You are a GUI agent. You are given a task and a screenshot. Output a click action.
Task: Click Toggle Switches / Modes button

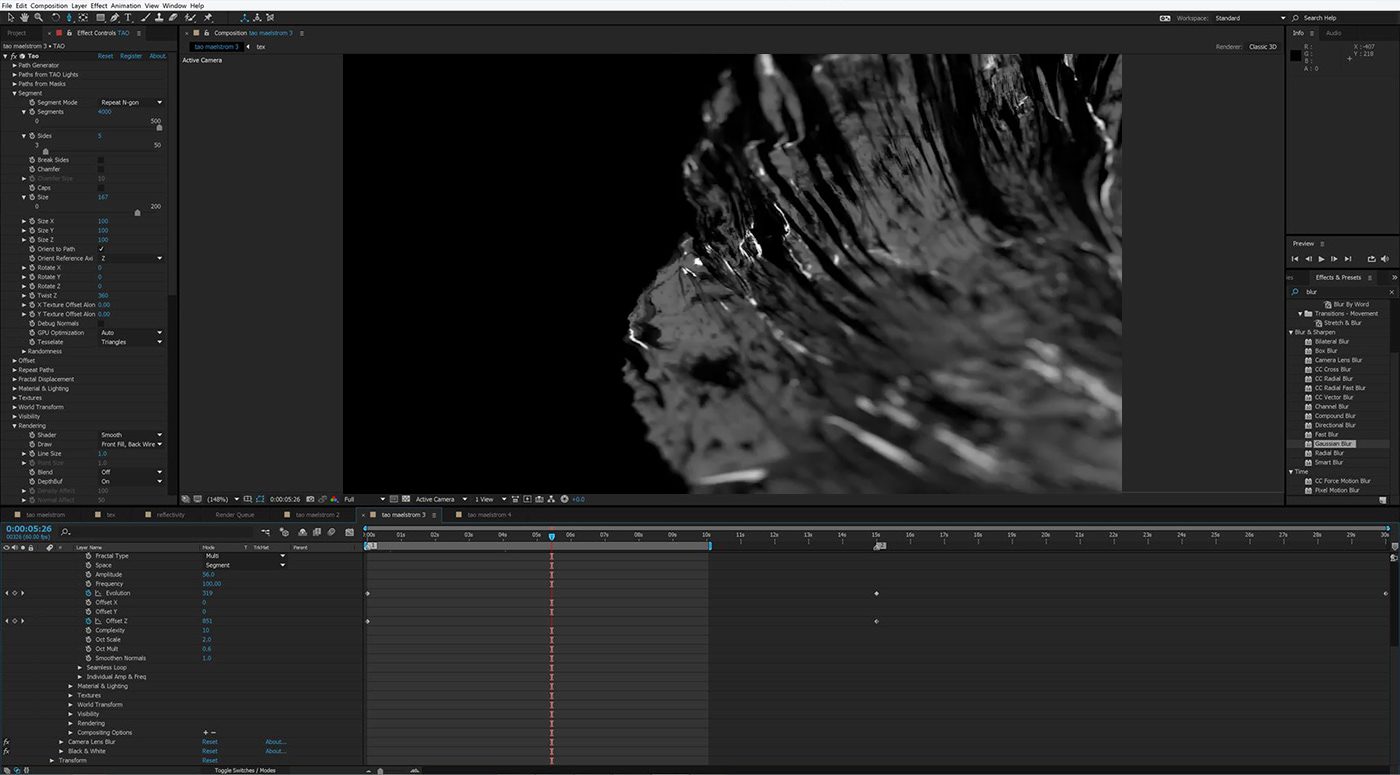[245, 770]
